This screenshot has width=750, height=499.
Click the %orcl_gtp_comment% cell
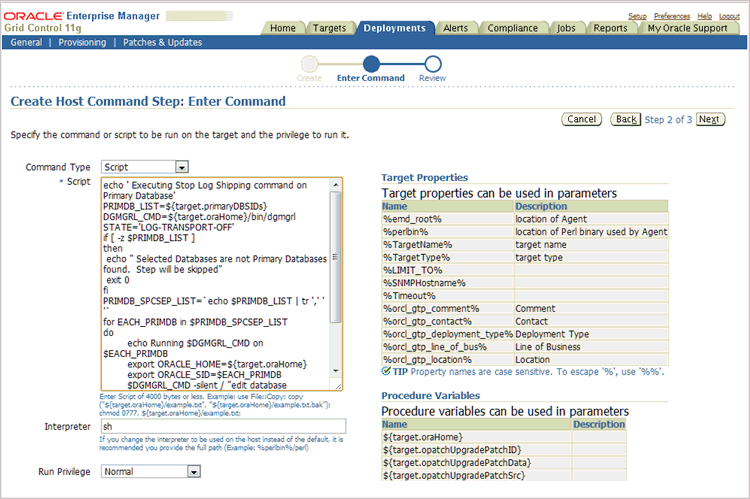(448, 309)
